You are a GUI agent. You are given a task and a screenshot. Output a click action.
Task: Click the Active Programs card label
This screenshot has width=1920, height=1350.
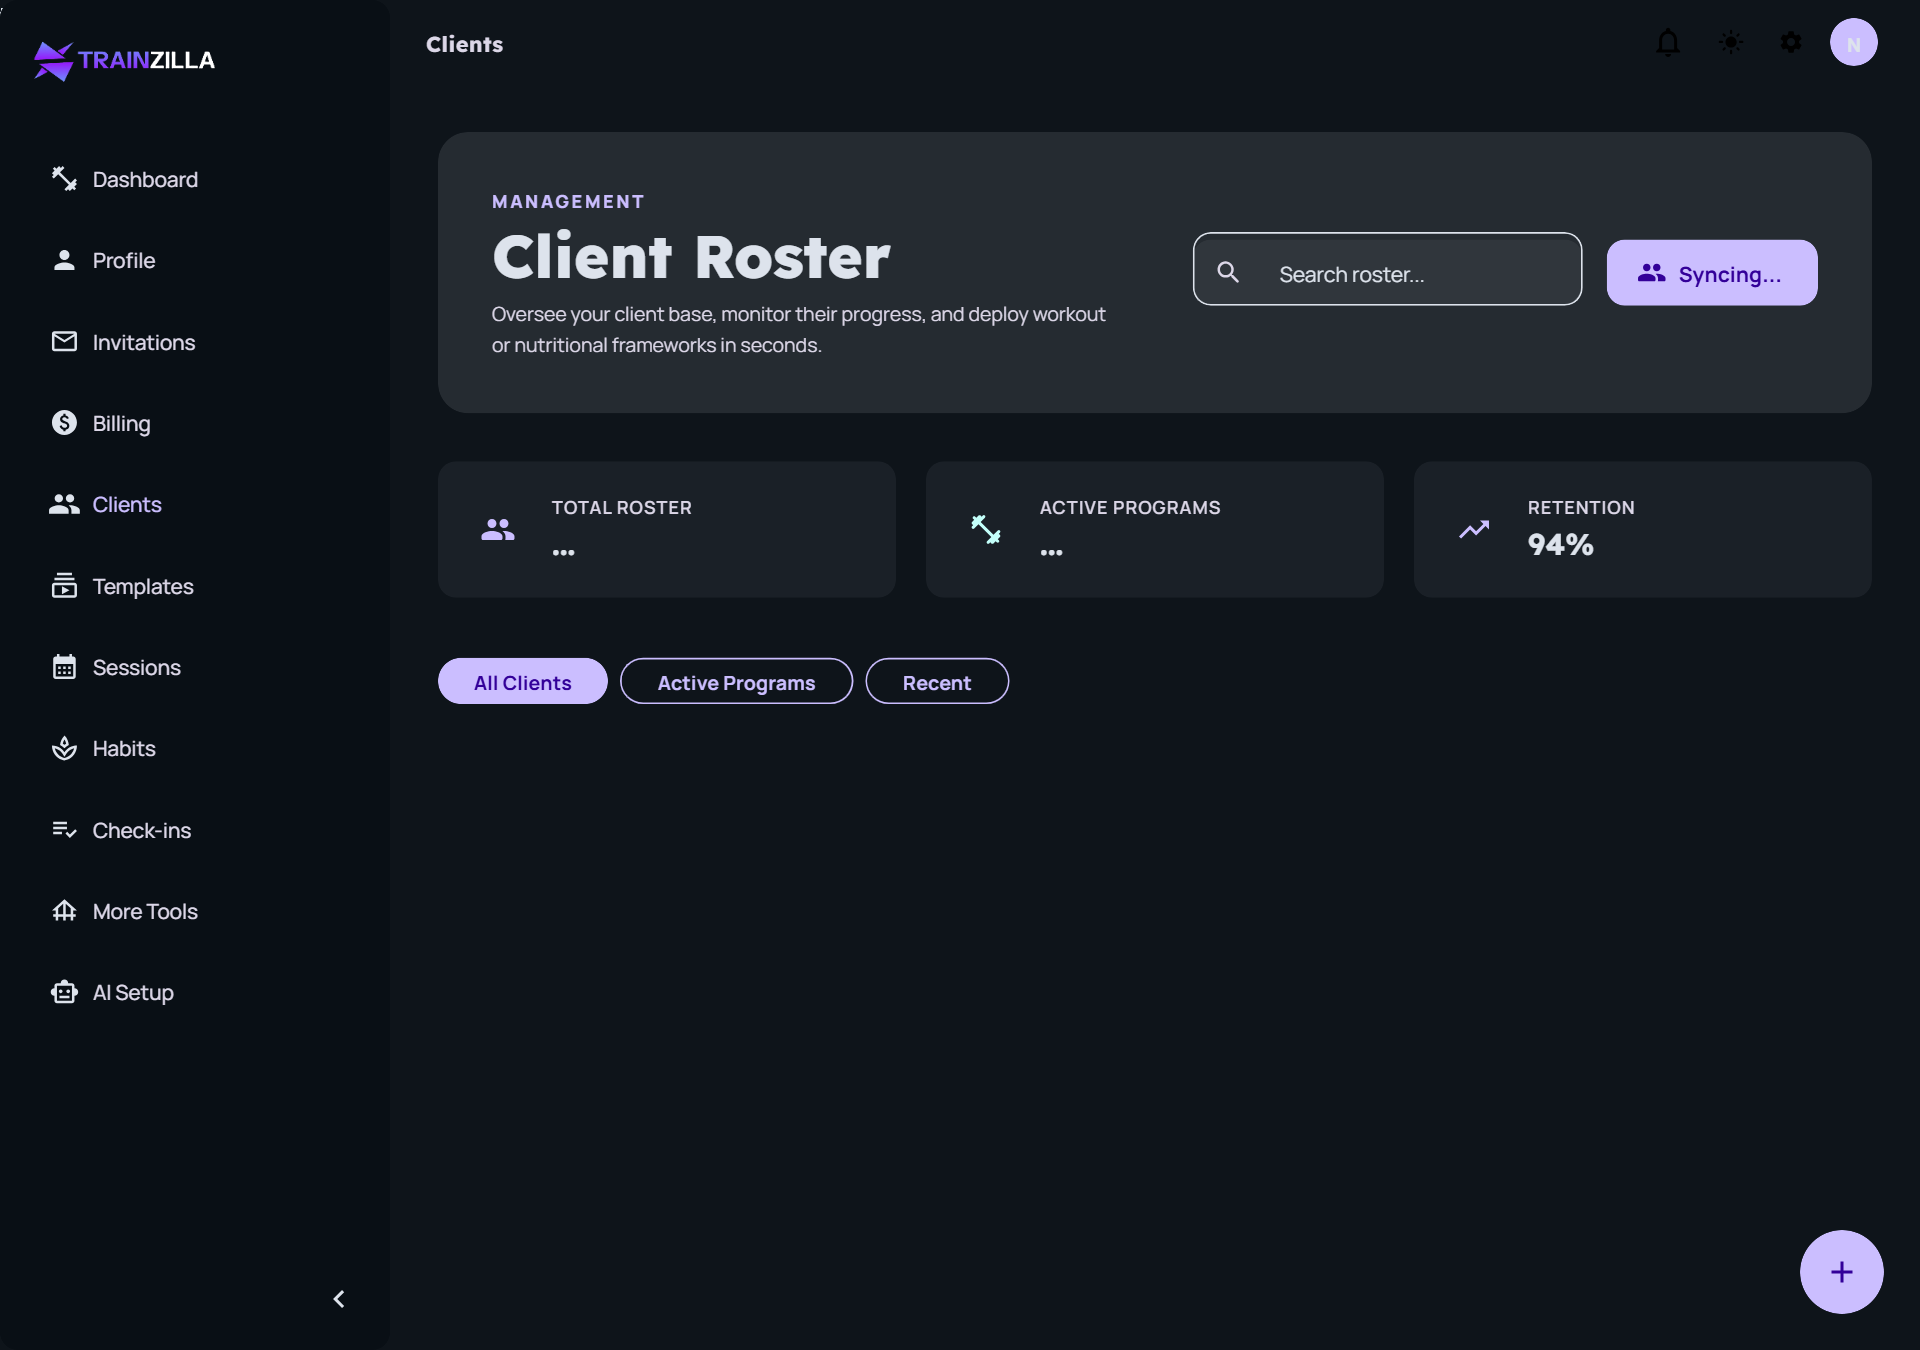1129,507
